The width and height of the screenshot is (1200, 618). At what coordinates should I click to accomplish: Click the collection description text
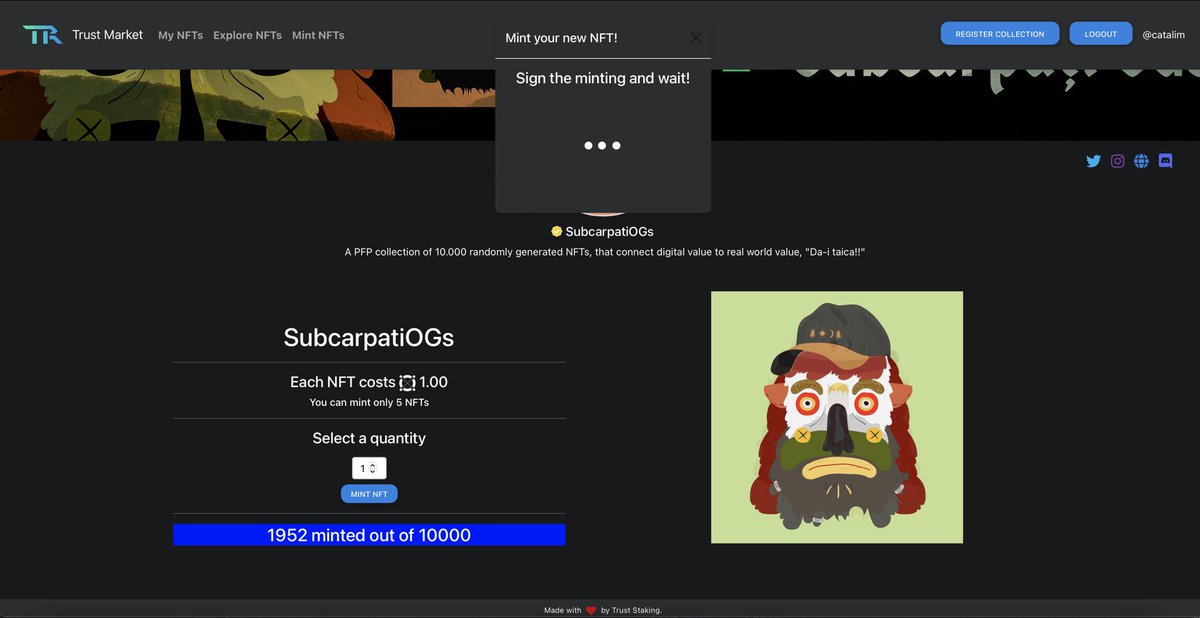[604, 252]
